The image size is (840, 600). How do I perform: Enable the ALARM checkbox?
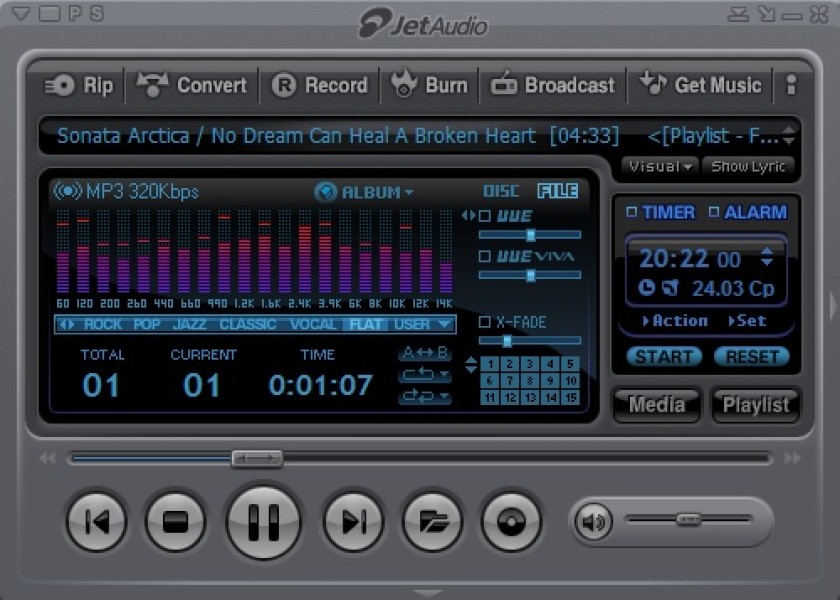[714, 212]
